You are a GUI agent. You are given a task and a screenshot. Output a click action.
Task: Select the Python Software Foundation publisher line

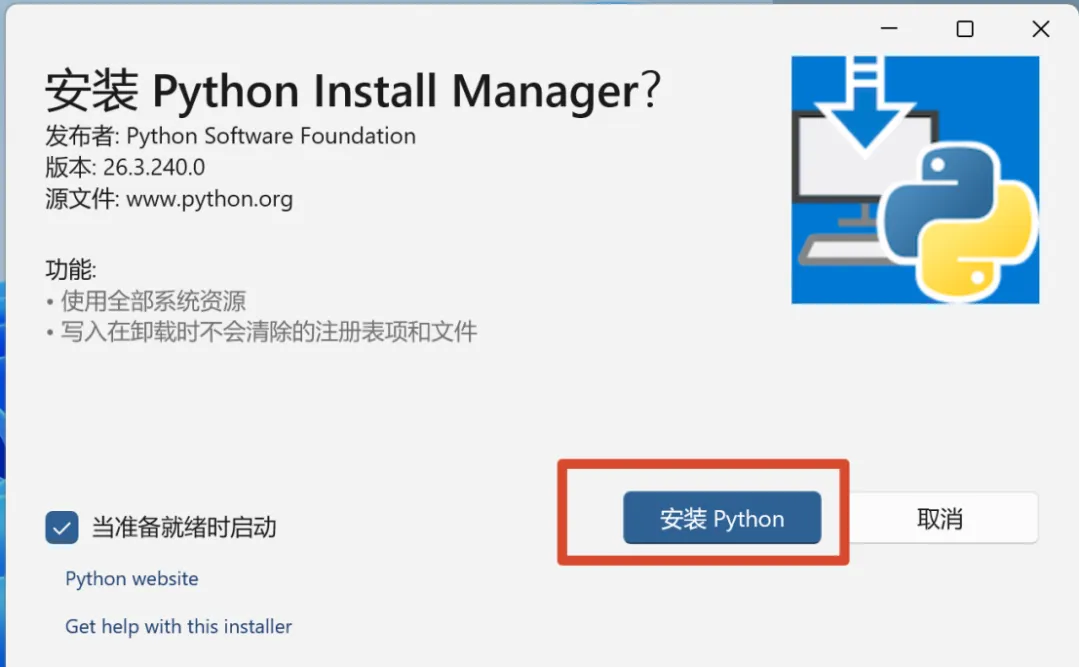point(231,136)
